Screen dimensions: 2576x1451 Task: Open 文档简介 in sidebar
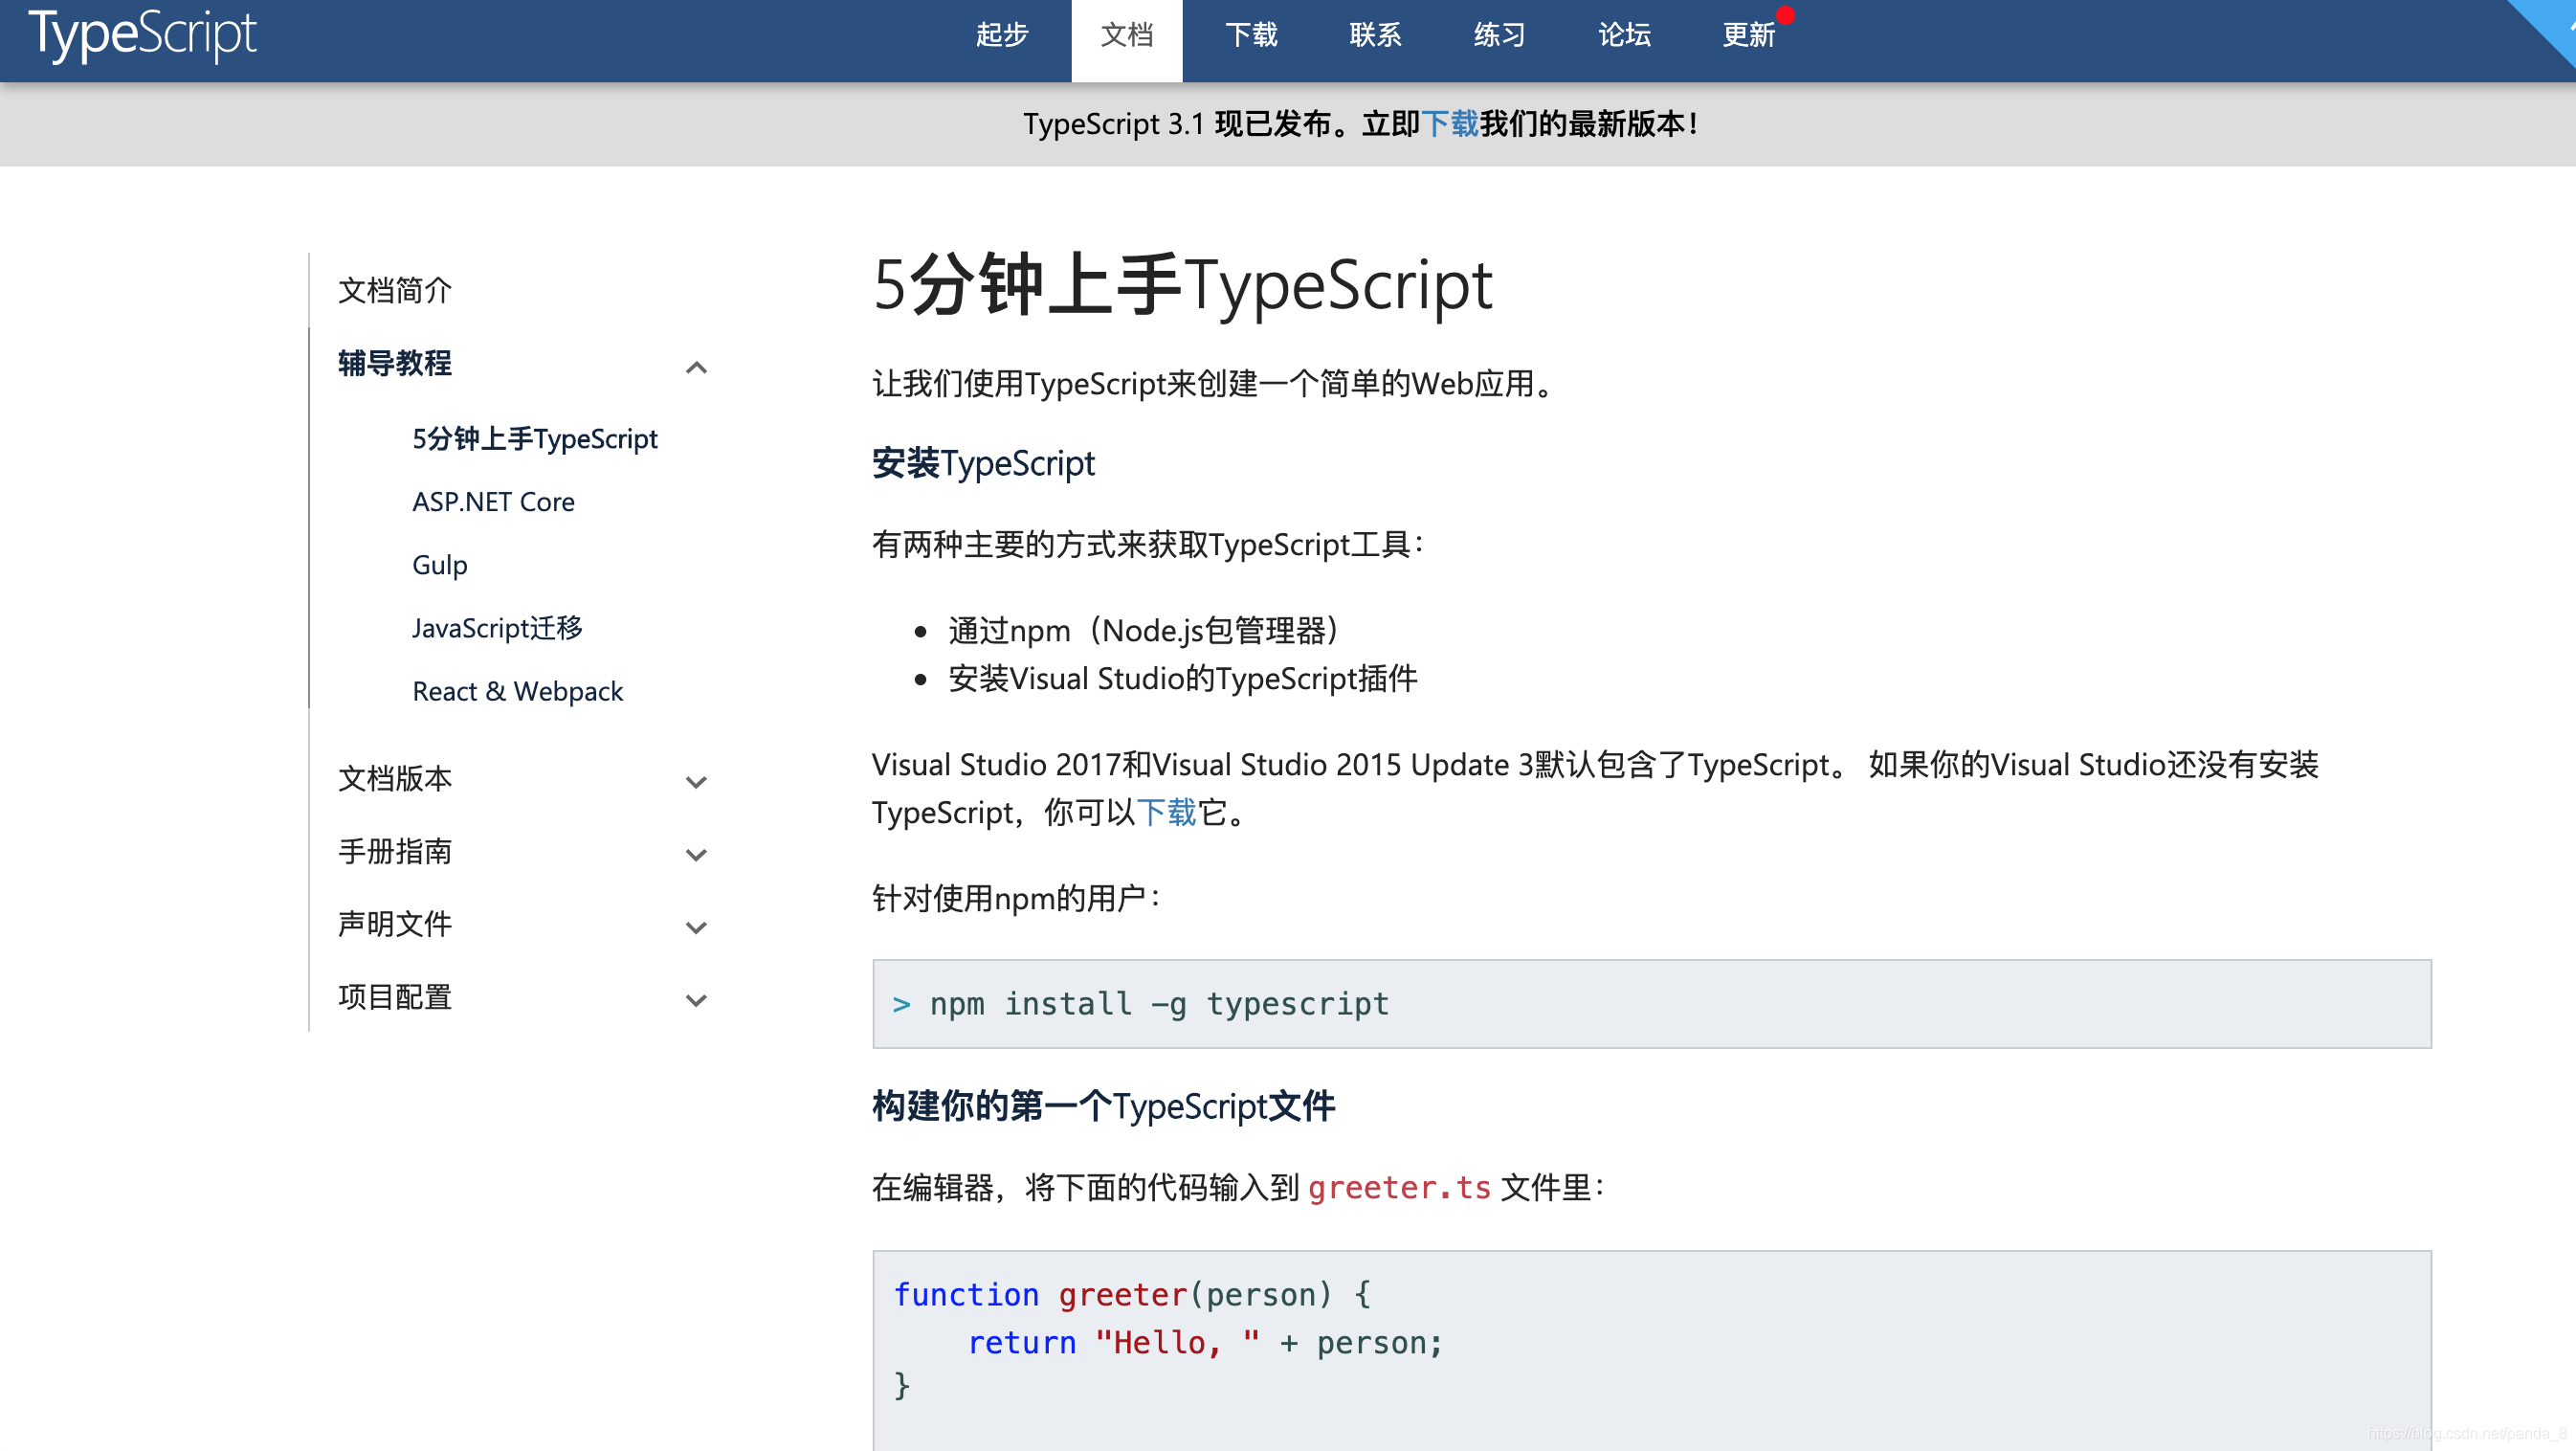(x=395, y=290)
